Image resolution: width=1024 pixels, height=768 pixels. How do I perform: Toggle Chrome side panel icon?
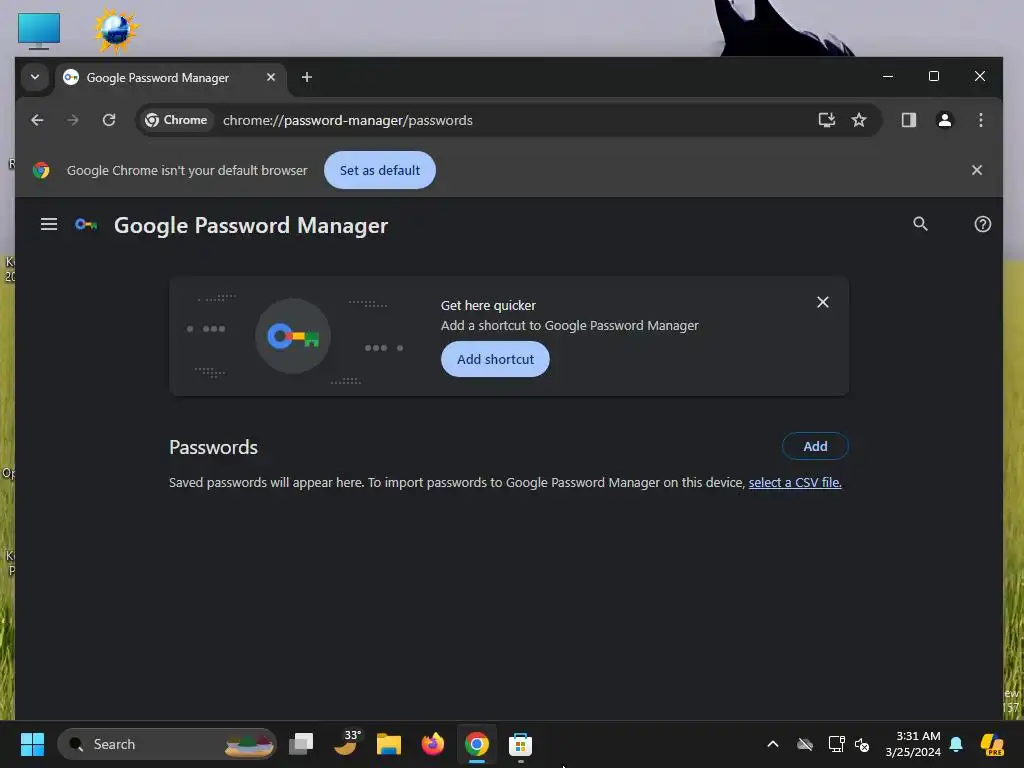pos(908,120)
